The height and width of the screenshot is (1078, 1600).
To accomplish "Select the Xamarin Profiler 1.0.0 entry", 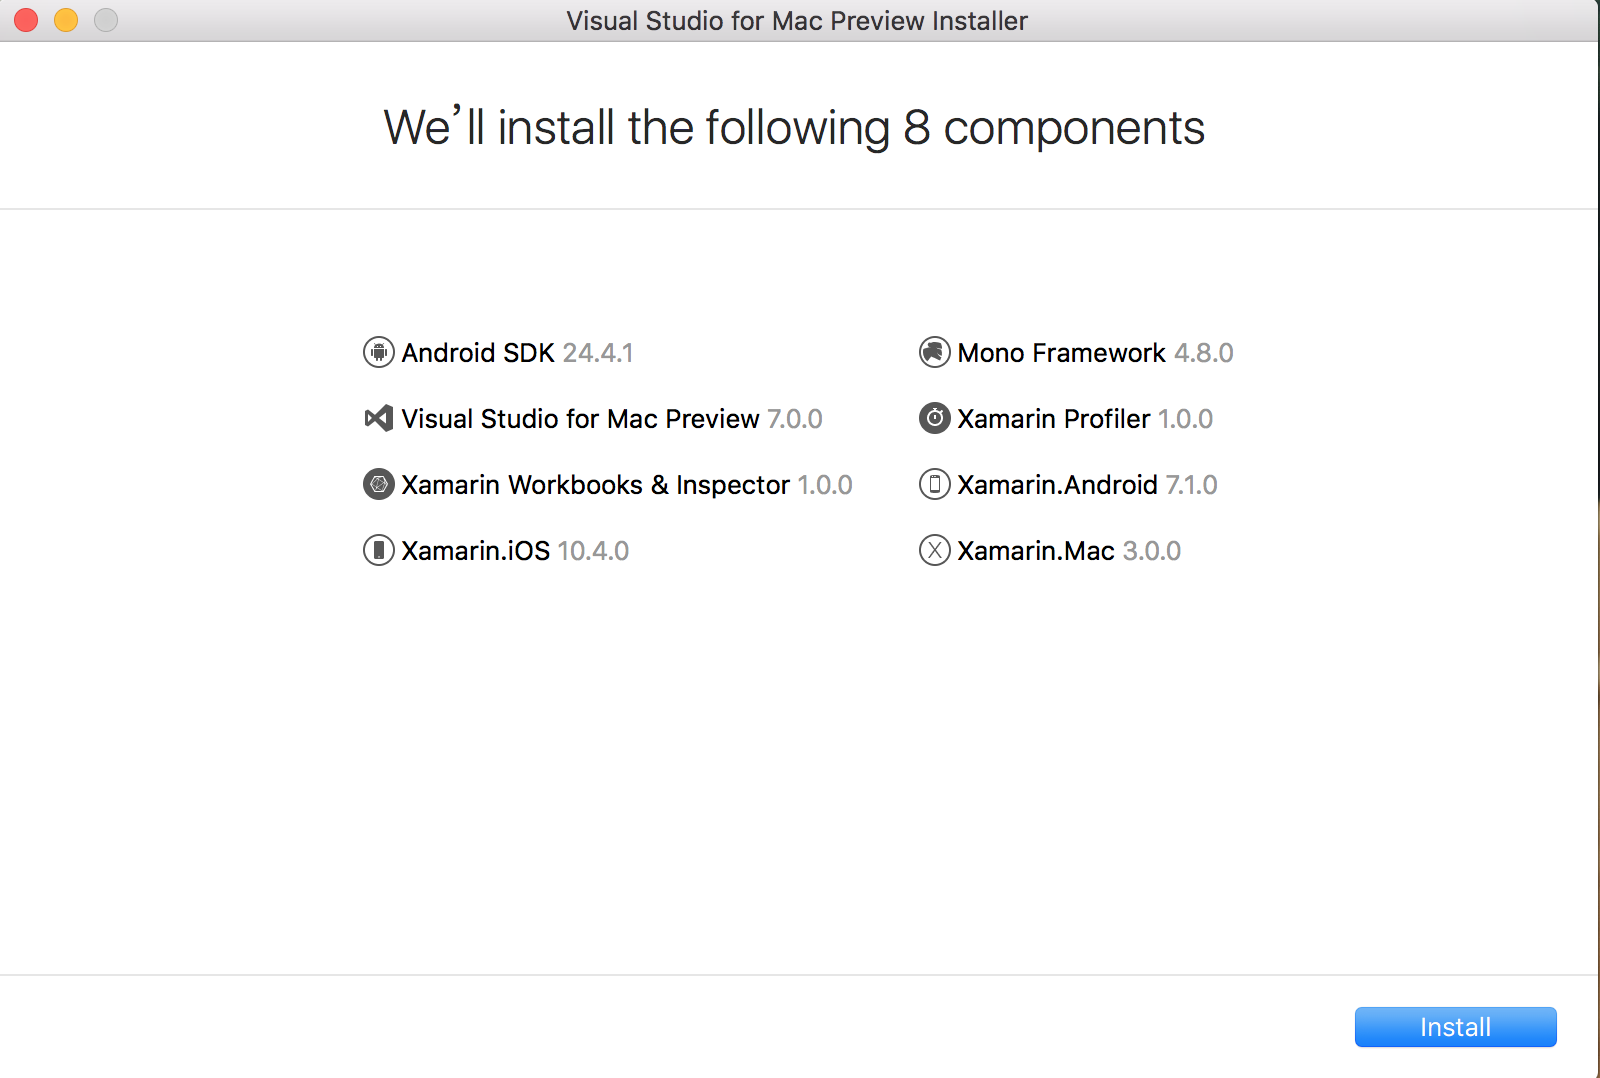I will [x=1085, y=419].
